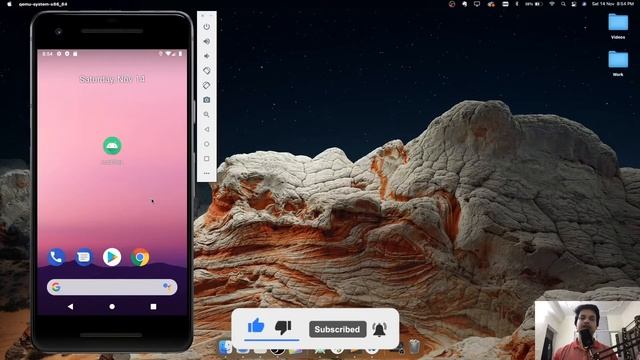Open the Apple menu
The width and height of the screenshot is (640, 360).
[9, 4]
